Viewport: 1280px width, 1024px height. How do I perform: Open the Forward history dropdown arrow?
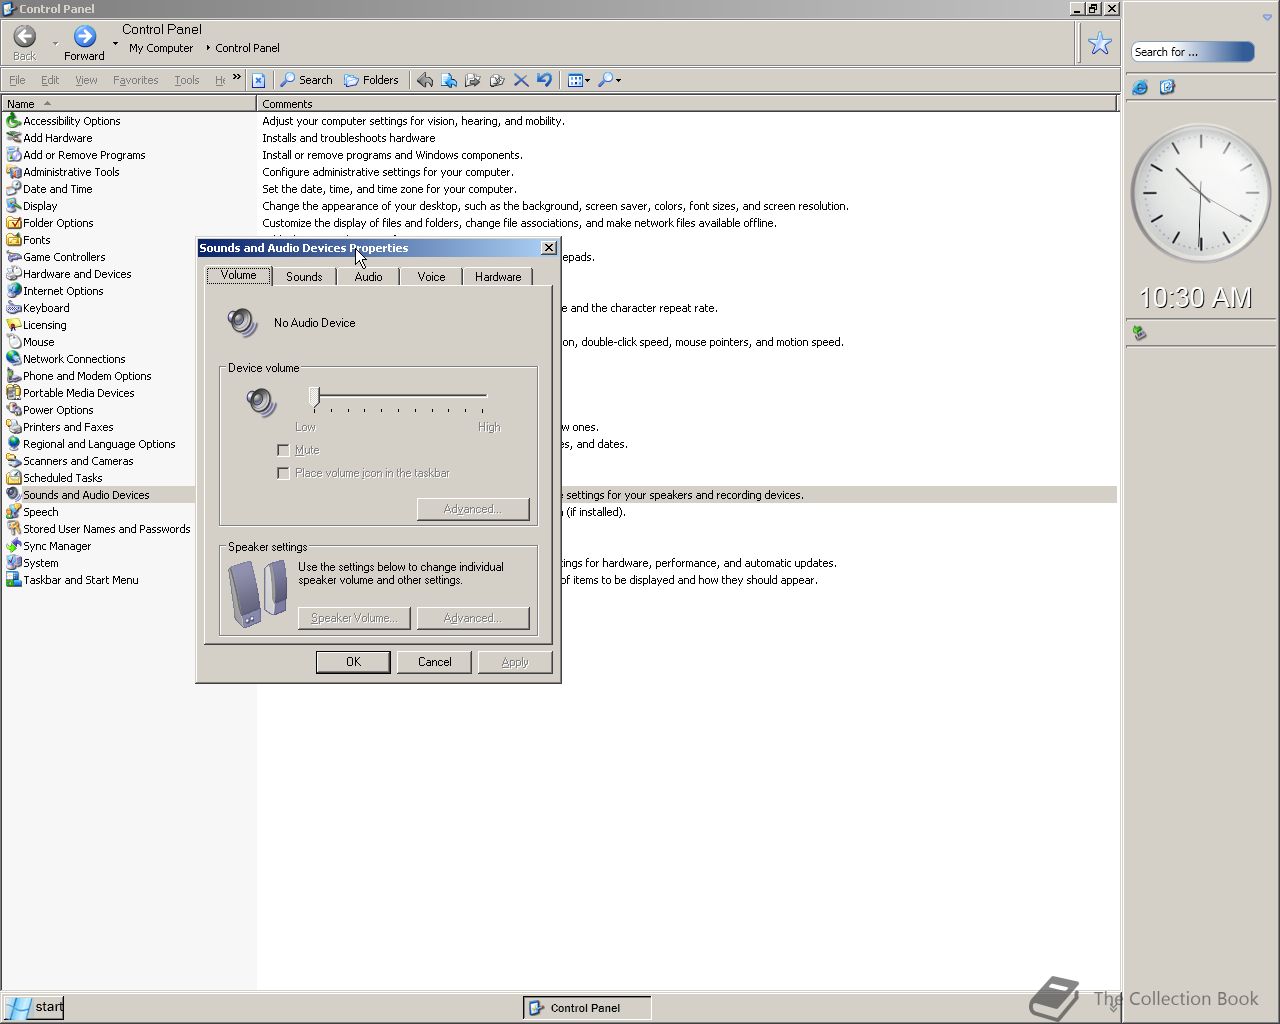point(115,44)
